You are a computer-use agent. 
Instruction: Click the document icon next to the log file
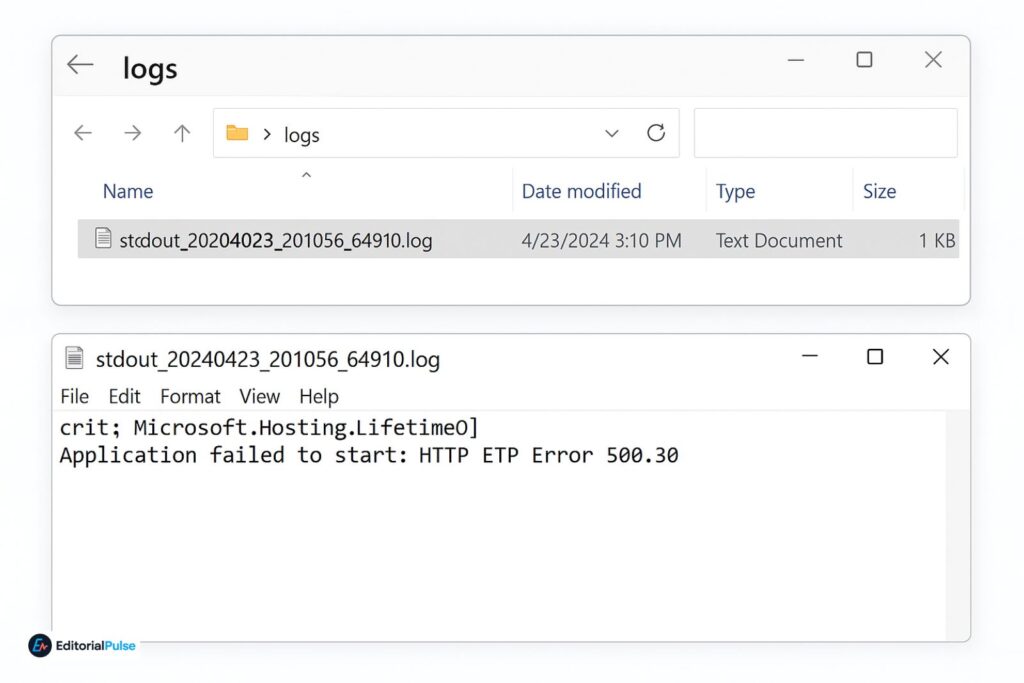(102, 240)
